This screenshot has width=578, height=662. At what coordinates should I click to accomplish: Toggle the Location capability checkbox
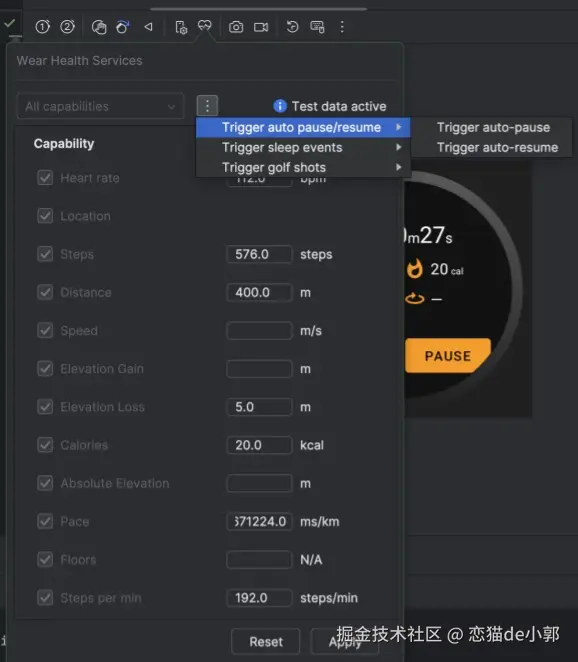45,216
